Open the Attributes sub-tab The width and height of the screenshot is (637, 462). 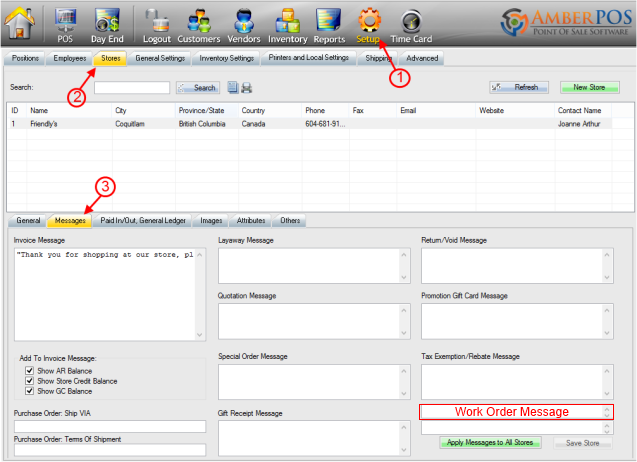[x=251, y=220]
